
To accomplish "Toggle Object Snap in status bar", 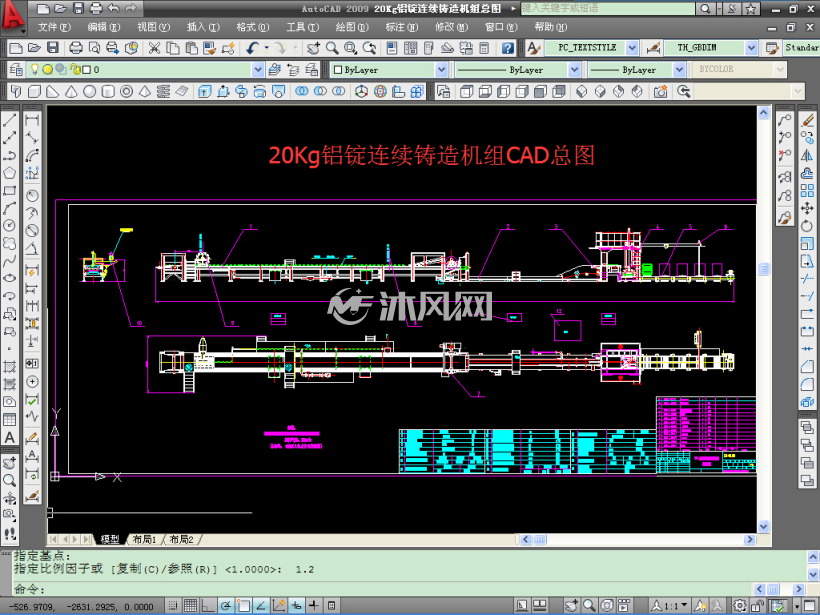I will click(244, 606).
